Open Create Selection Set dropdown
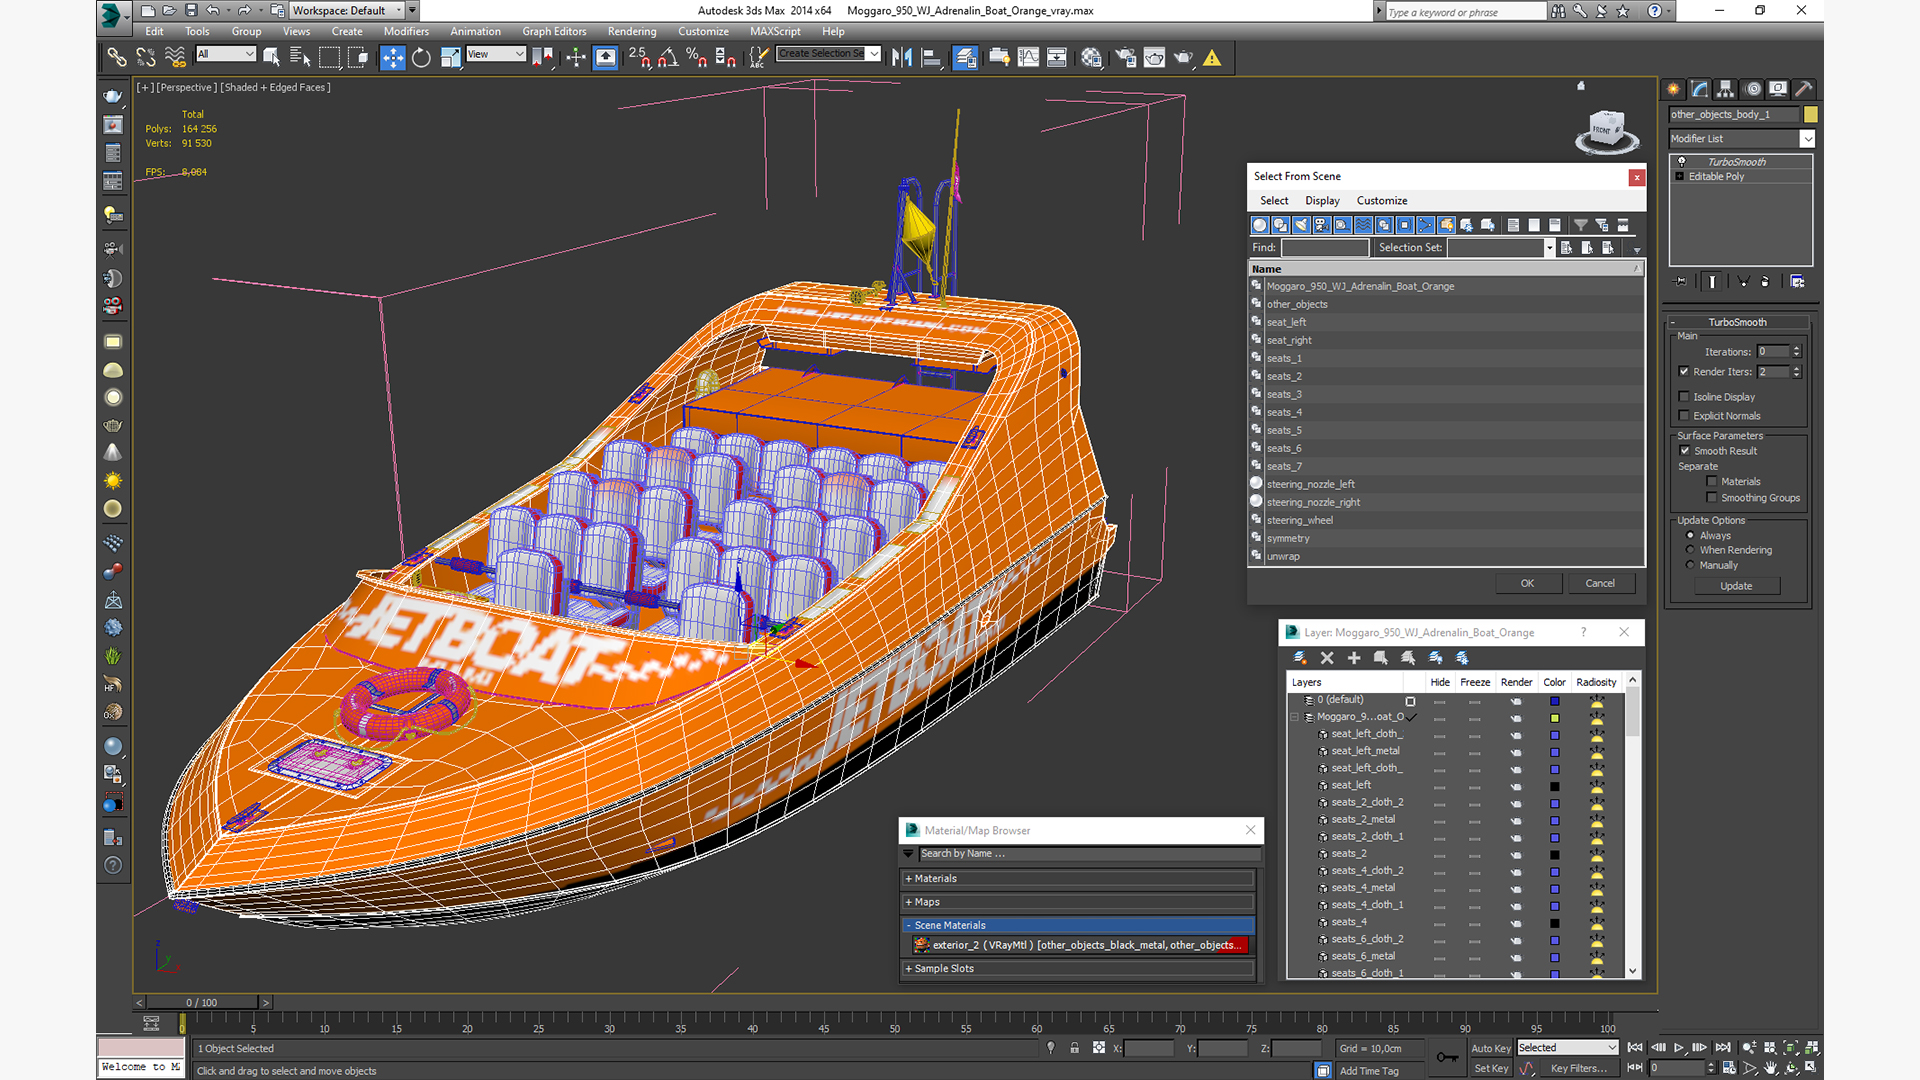 (829, 54)
